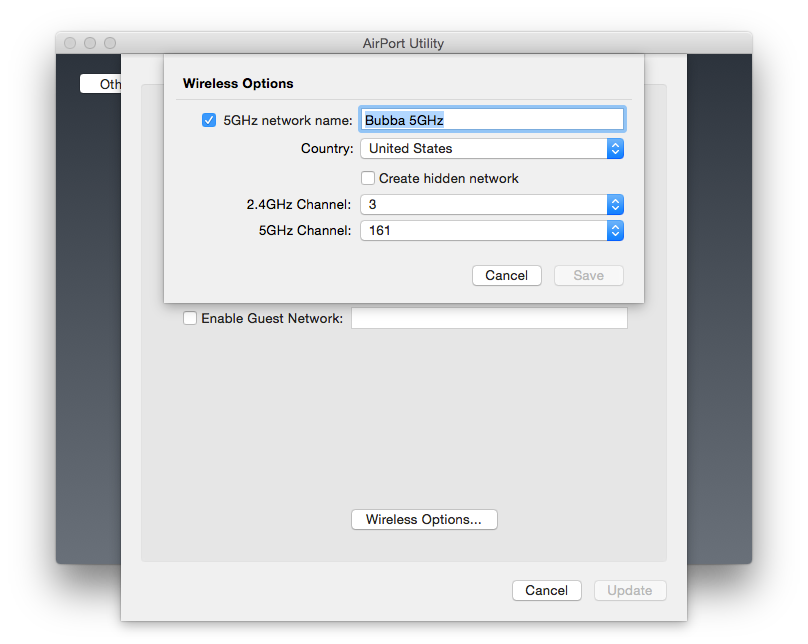This screenshot has width=808, height=644.
Task: Click the dimmed Save button
Action: click(588, 276)
